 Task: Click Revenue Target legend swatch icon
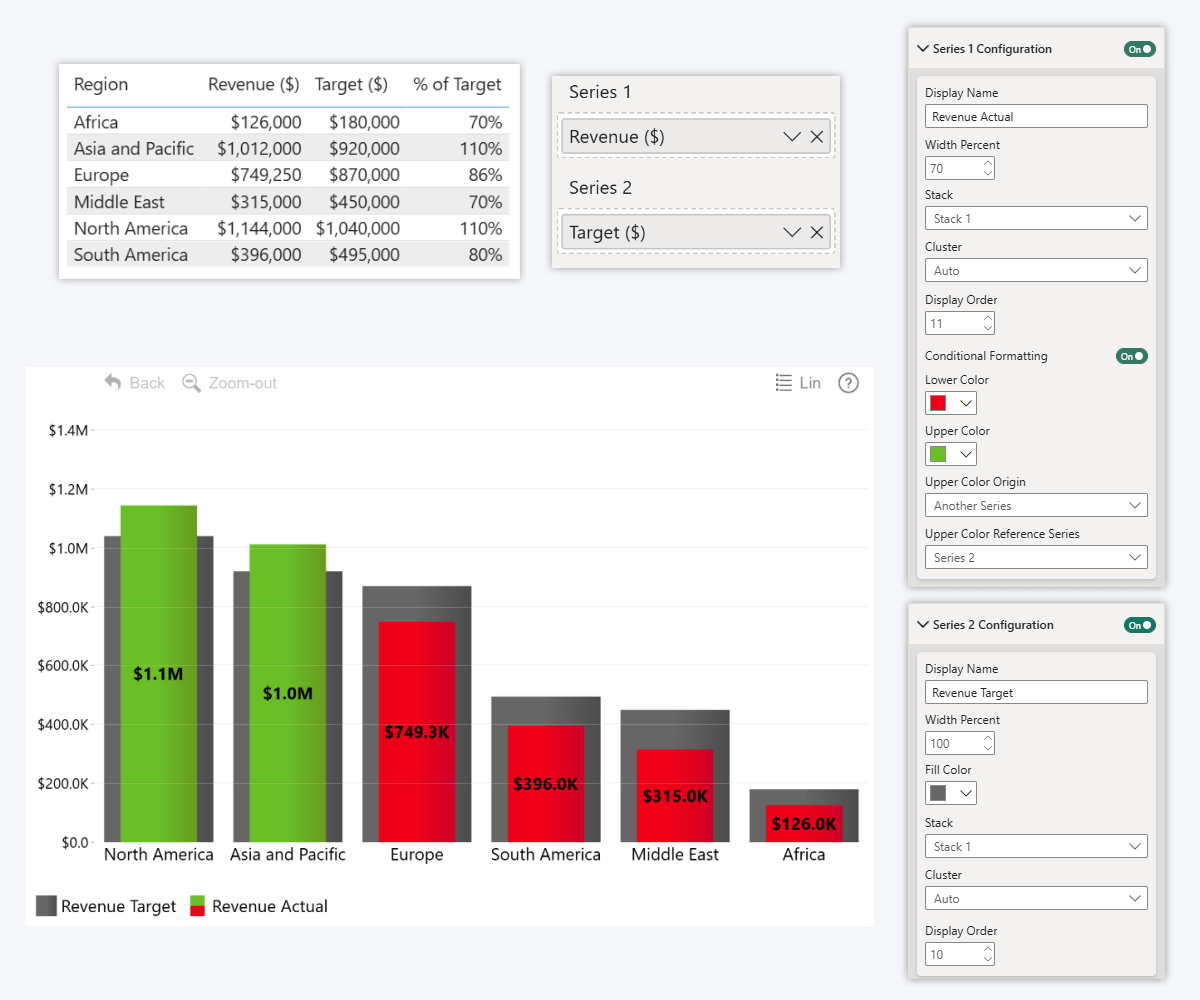click(x=46, y=906)
